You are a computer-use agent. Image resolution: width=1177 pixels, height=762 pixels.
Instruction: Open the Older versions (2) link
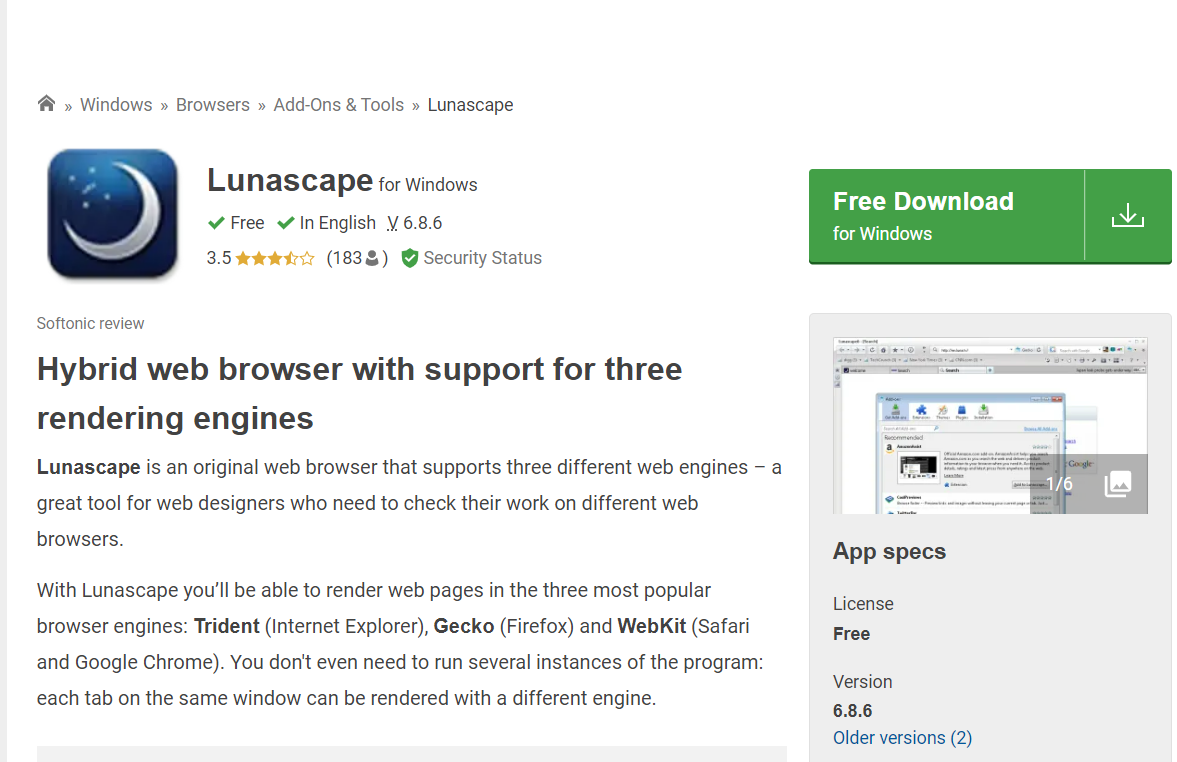tap(902, 738)
